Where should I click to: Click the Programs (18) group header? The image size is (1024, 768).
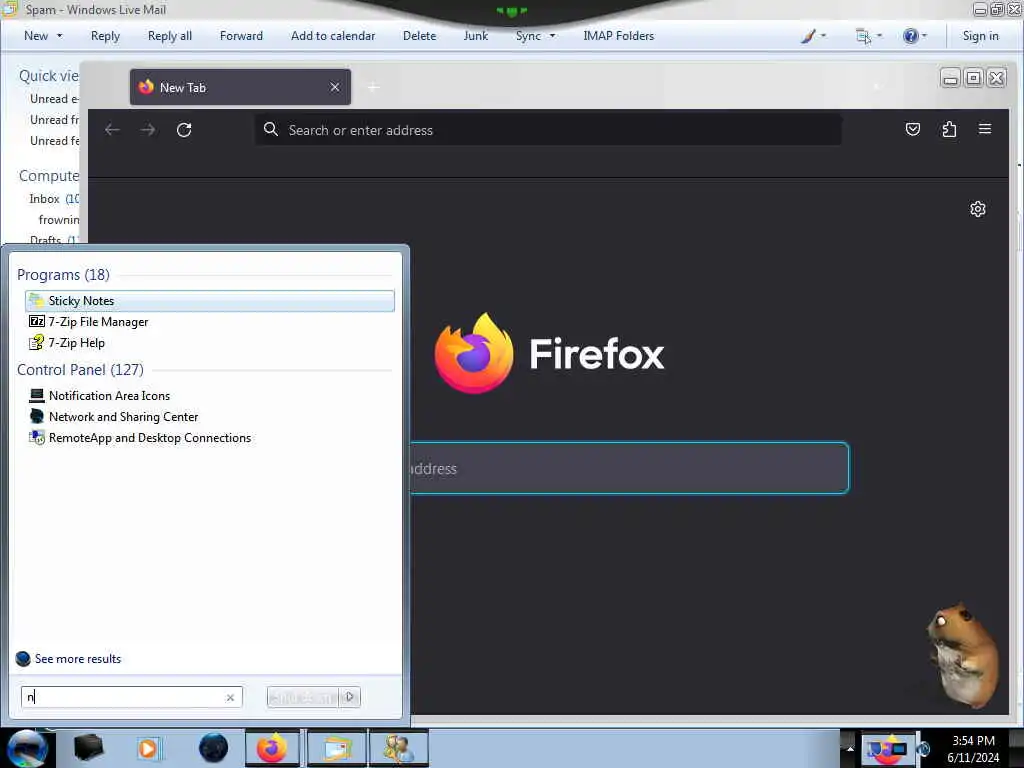tap(63, 274)
